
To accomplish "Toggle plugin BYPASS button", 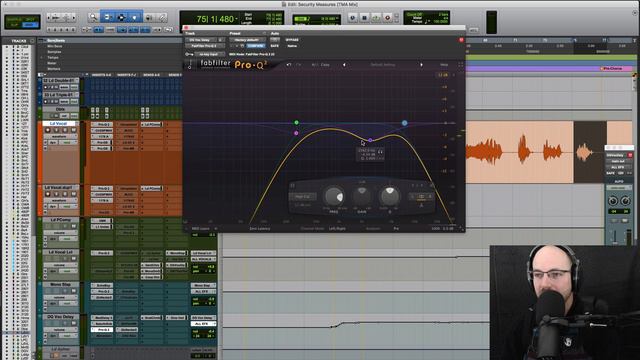I will point(292,40).
